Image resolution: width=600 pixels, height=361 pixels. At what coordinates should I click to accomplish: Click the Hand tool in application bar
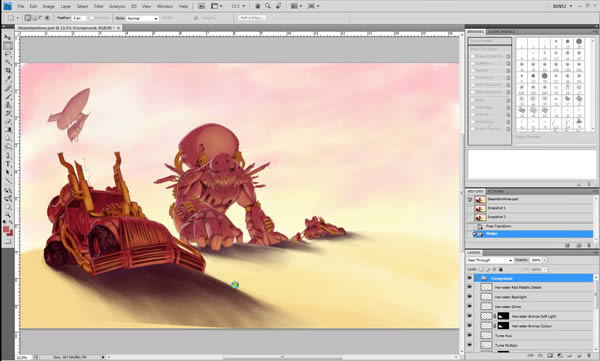pyautogui.click(x=258, y=6)
